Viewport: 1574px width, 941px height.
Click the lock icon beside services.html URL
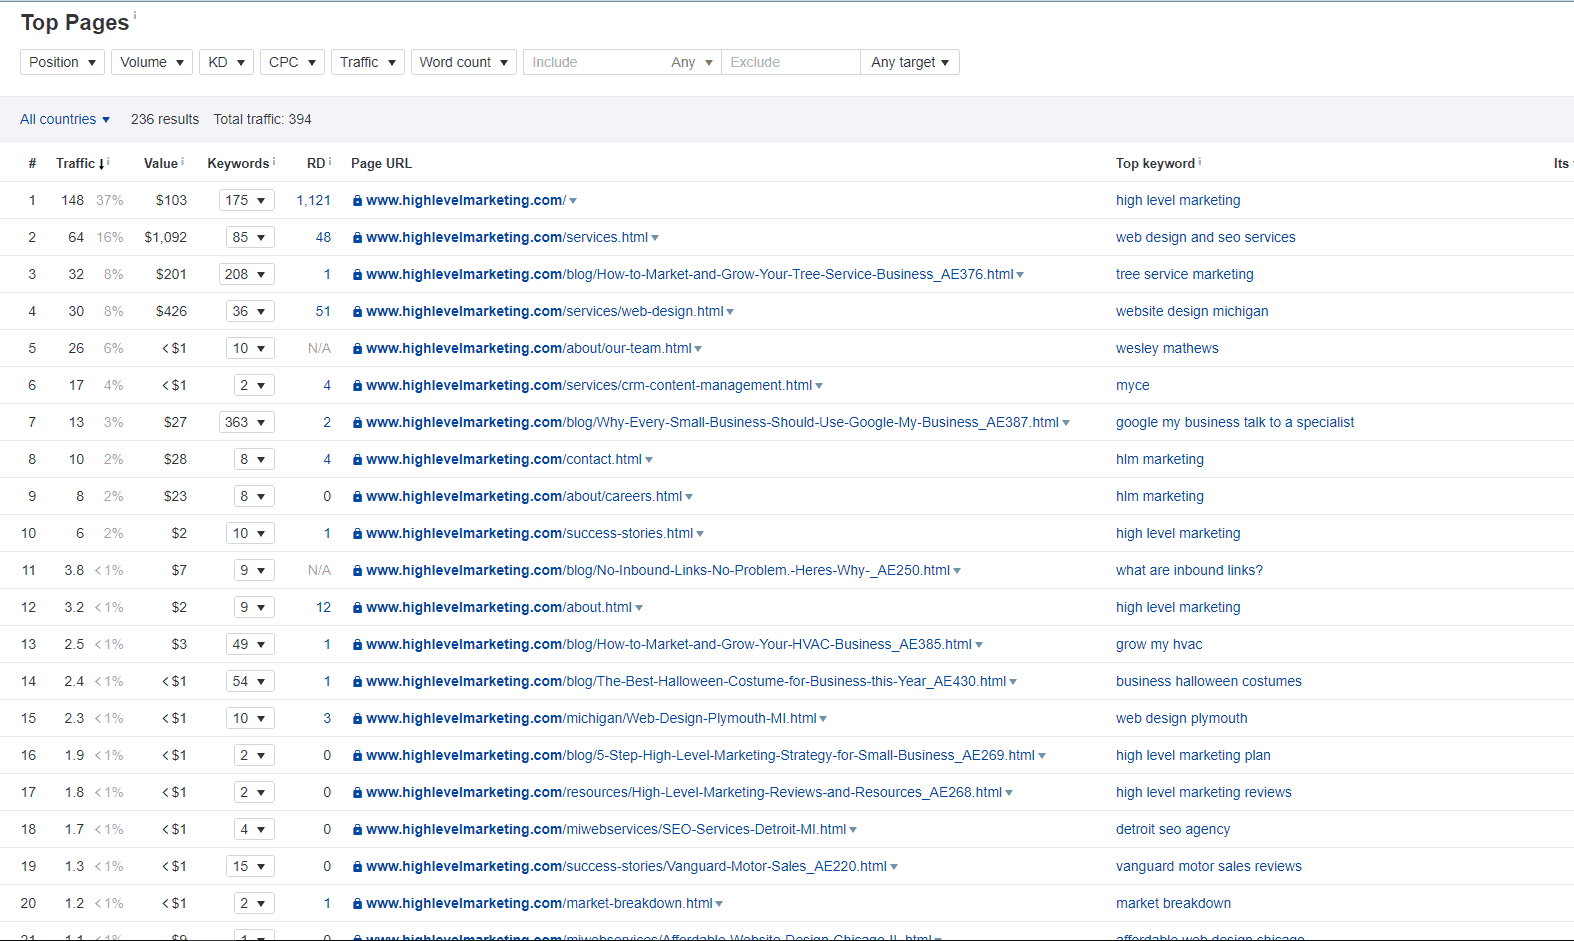point(357,237)
